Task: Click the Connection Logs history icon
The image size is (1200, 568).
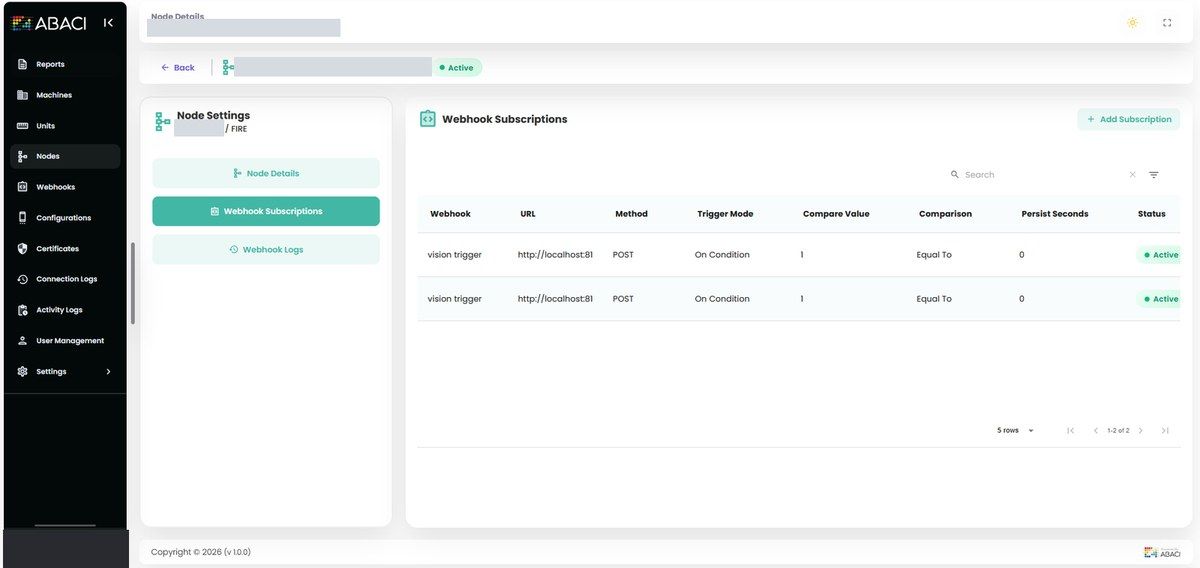Action: click(22, 279)
